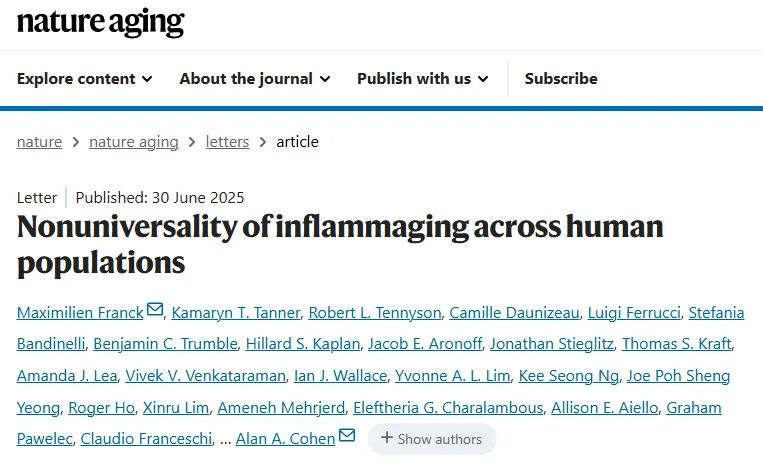The image size is (763, 462).
Task: Click envelope icon beside Maximilien Franck
Action: click(x=155, y=309)
